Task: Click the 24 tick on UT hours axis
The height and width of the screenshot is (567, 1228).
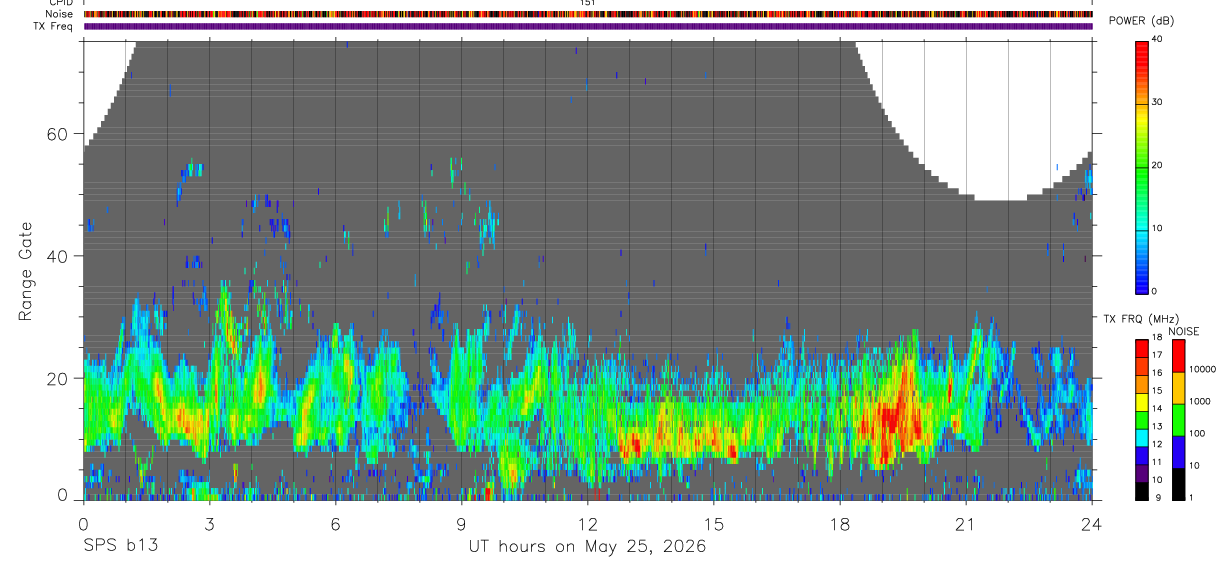Action: pos(1091,524)
